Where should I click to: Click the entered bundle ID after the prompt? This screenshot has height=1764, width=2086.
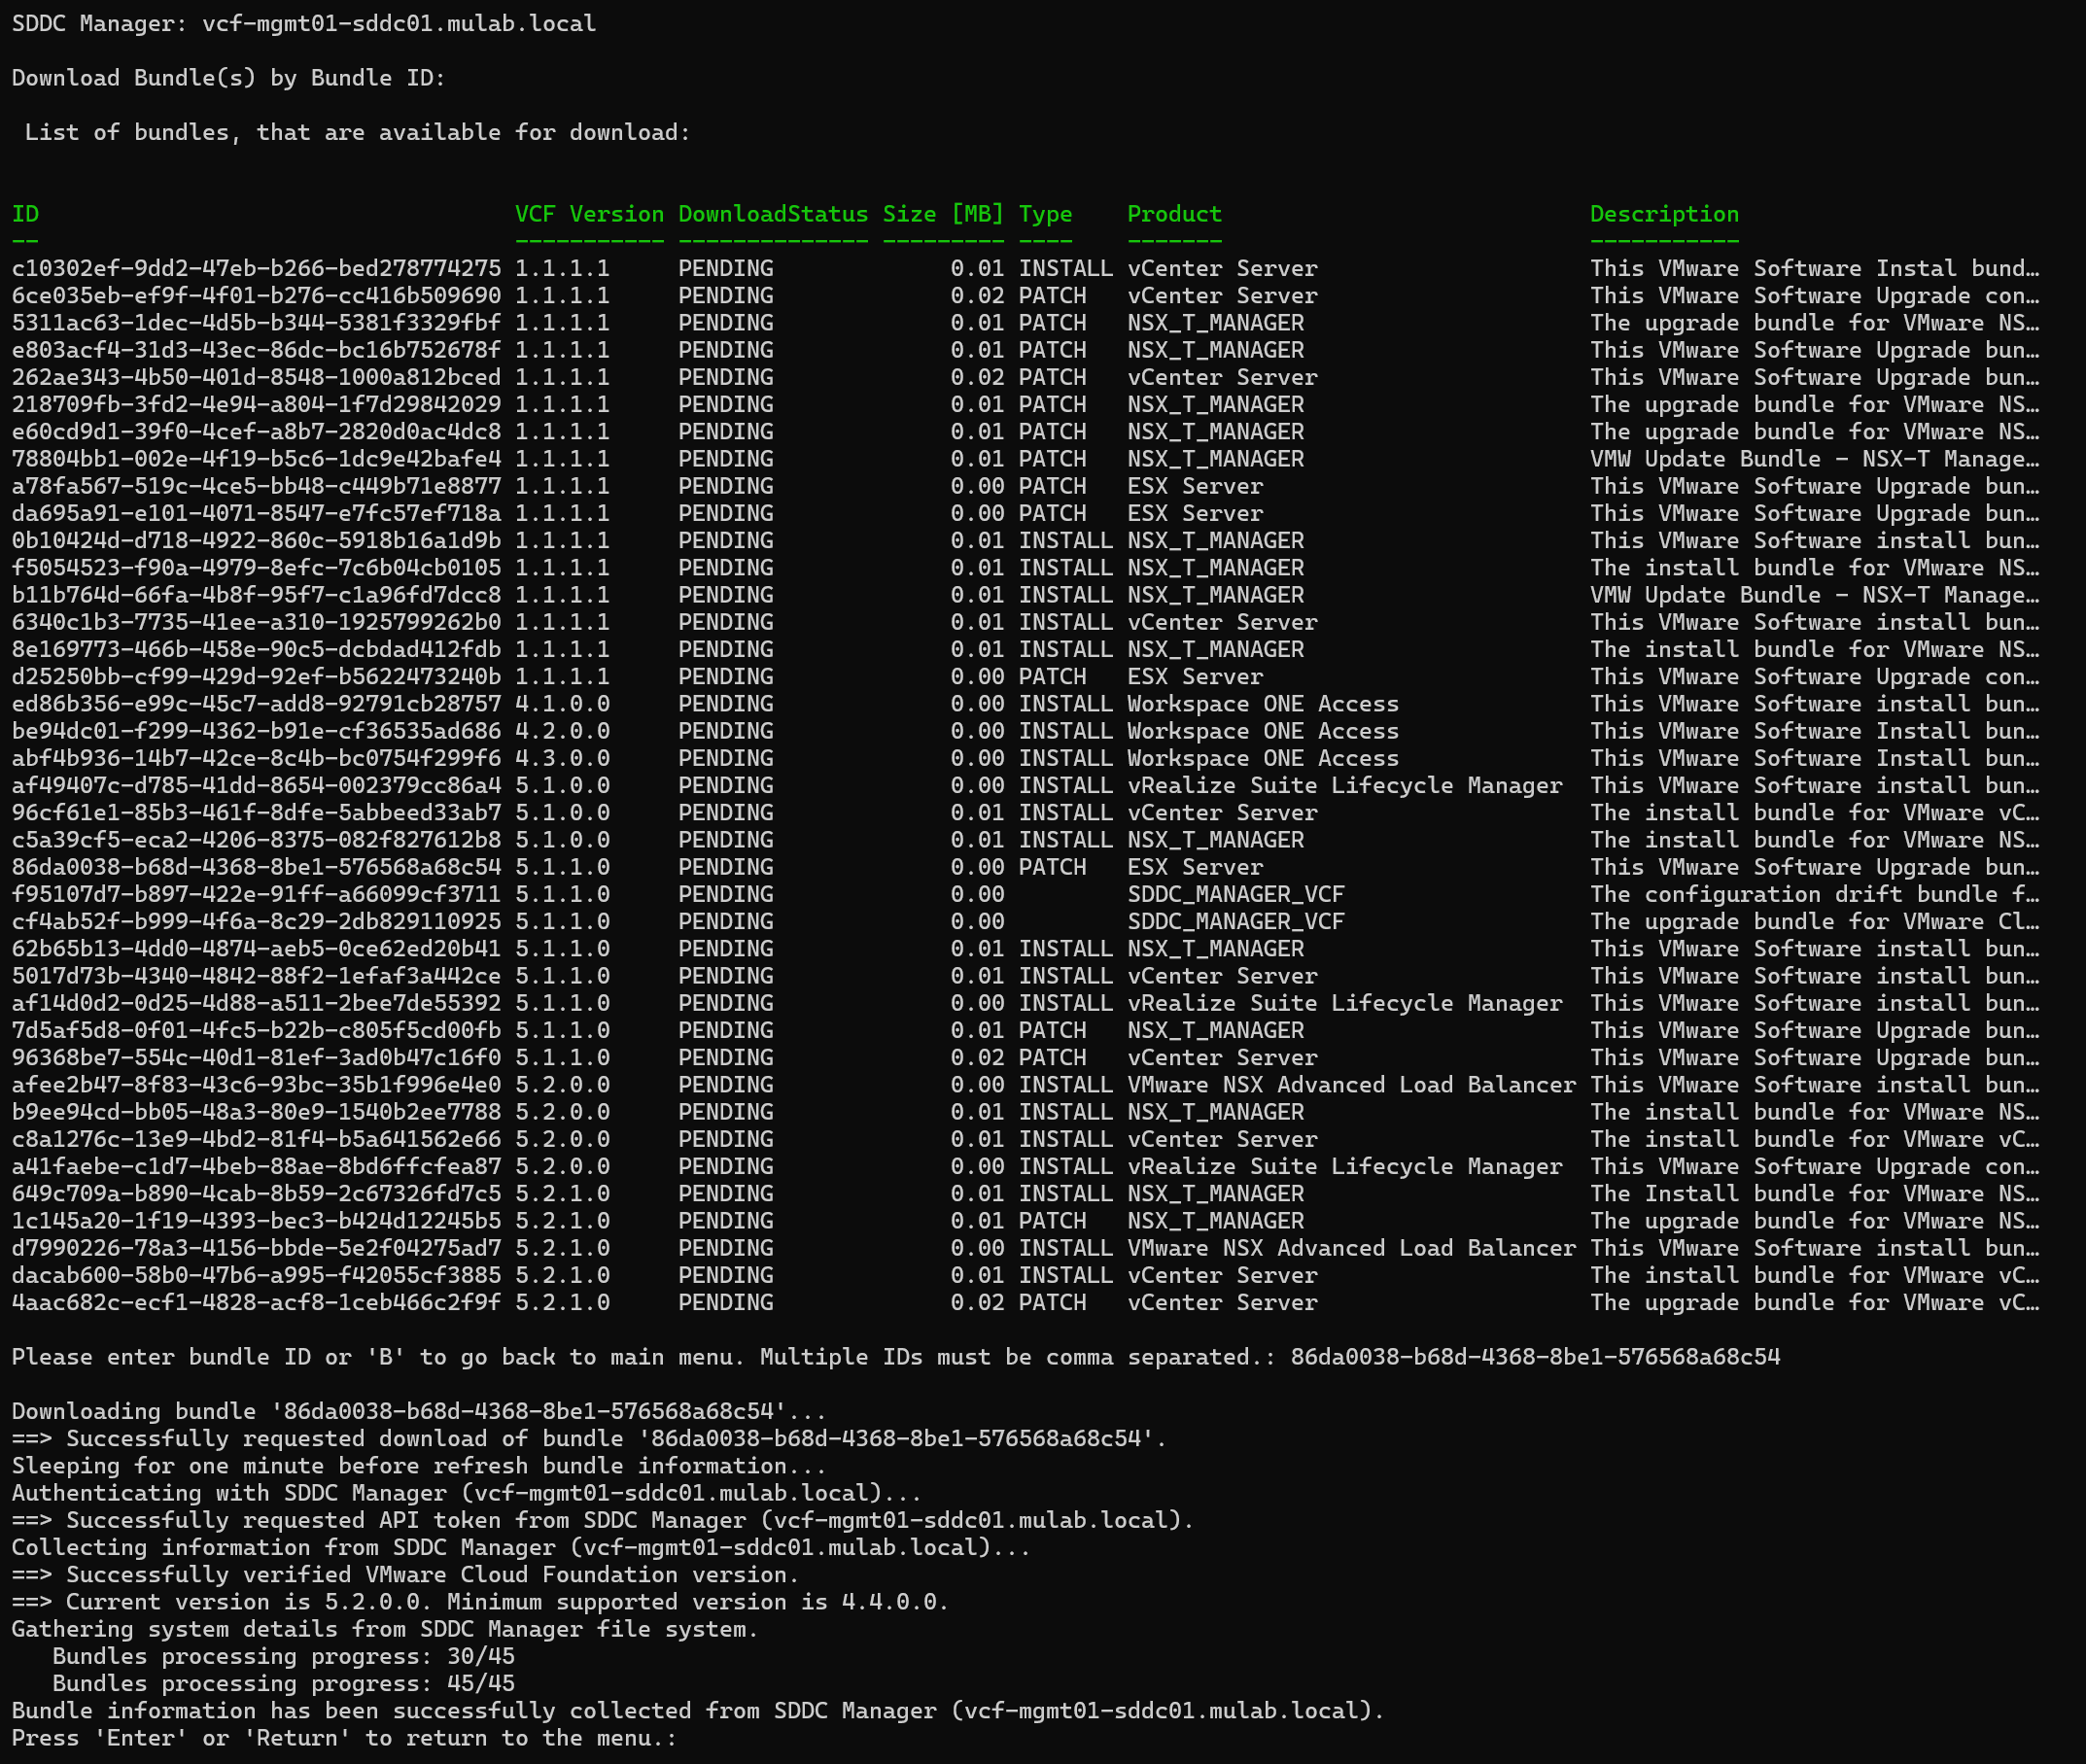1535,1357
